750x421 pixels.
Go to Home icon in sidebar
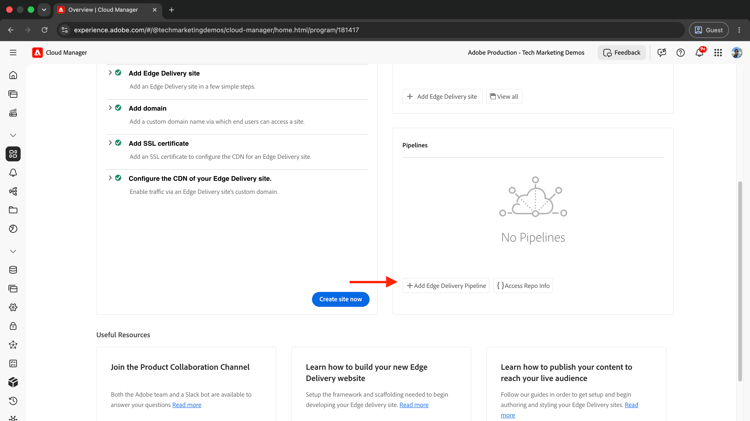(13, 75)
